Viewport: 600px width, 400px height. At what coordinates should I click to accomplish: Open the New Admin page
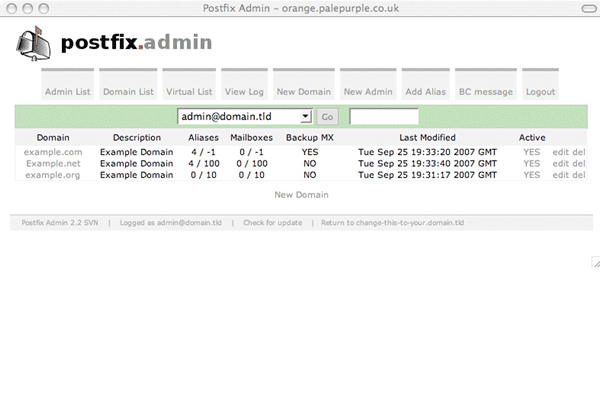click(367, 91)
